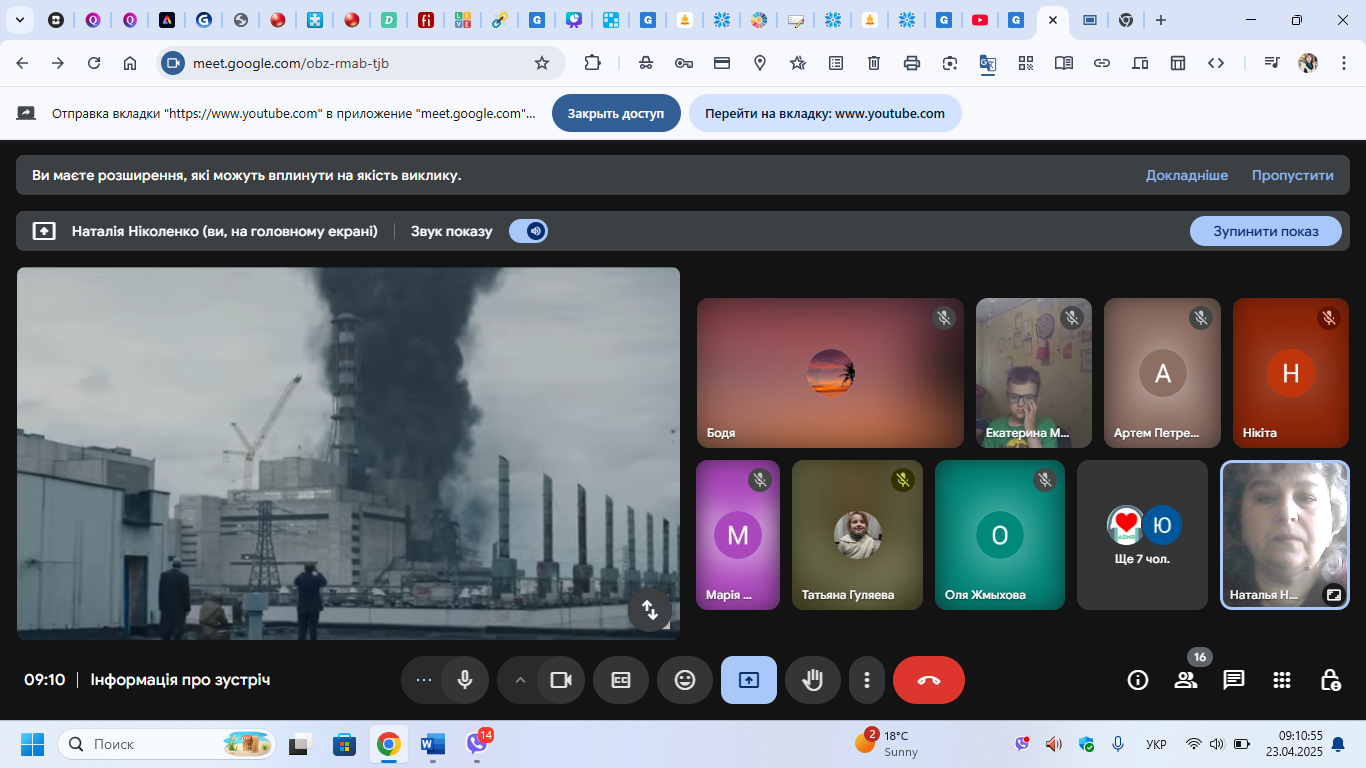1366x768 pixels.
Task: Open Інформація про зустріч
Action: [180, 680]
